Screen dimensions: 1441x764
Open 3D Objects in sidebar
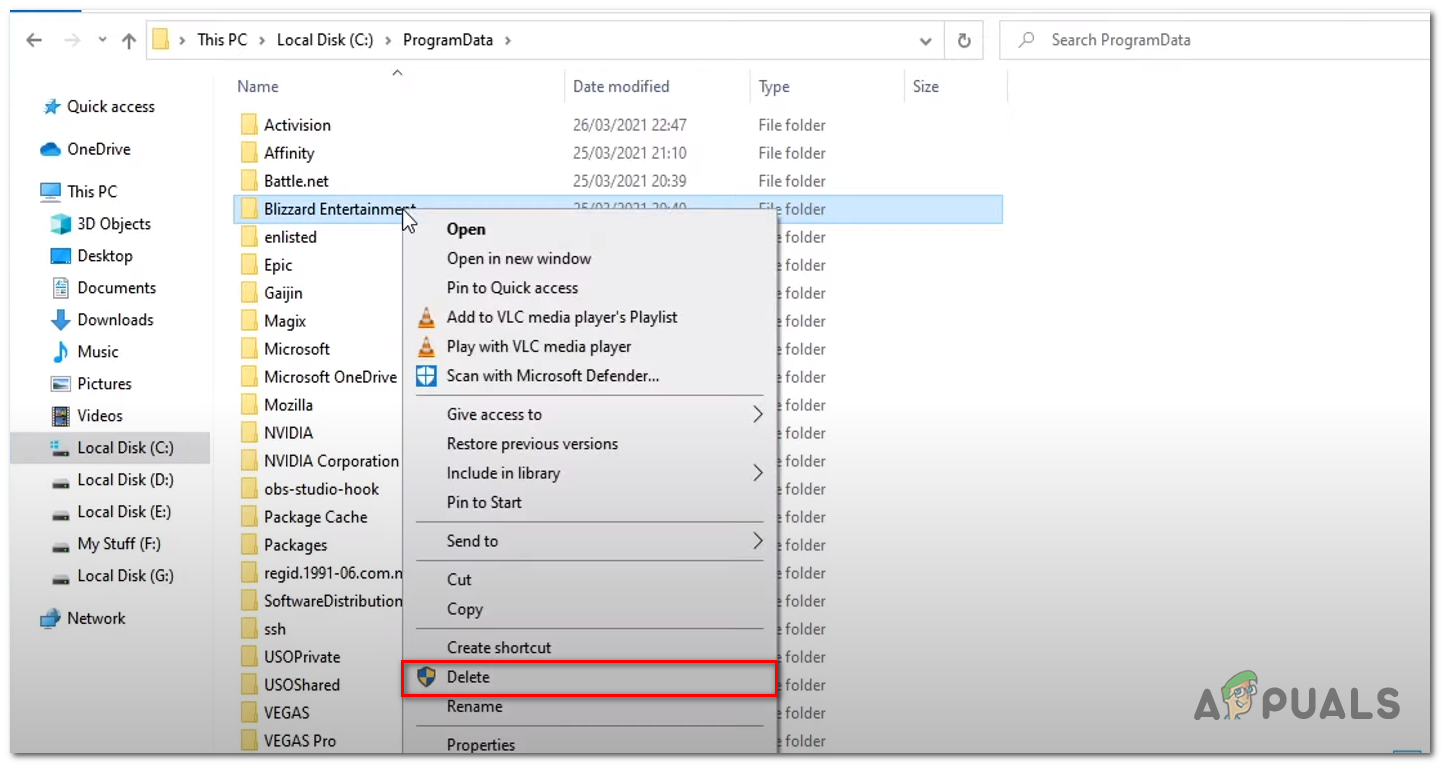(113, 224)
